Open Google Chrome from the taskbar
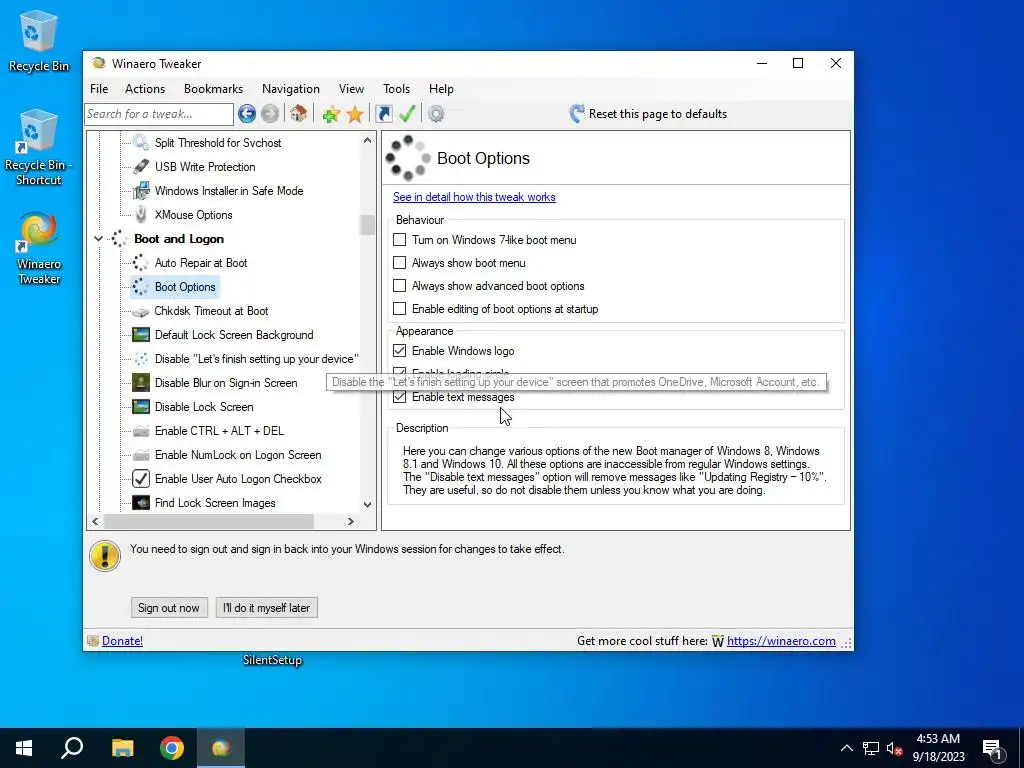1024x768 pixels. tap(172, 748)
